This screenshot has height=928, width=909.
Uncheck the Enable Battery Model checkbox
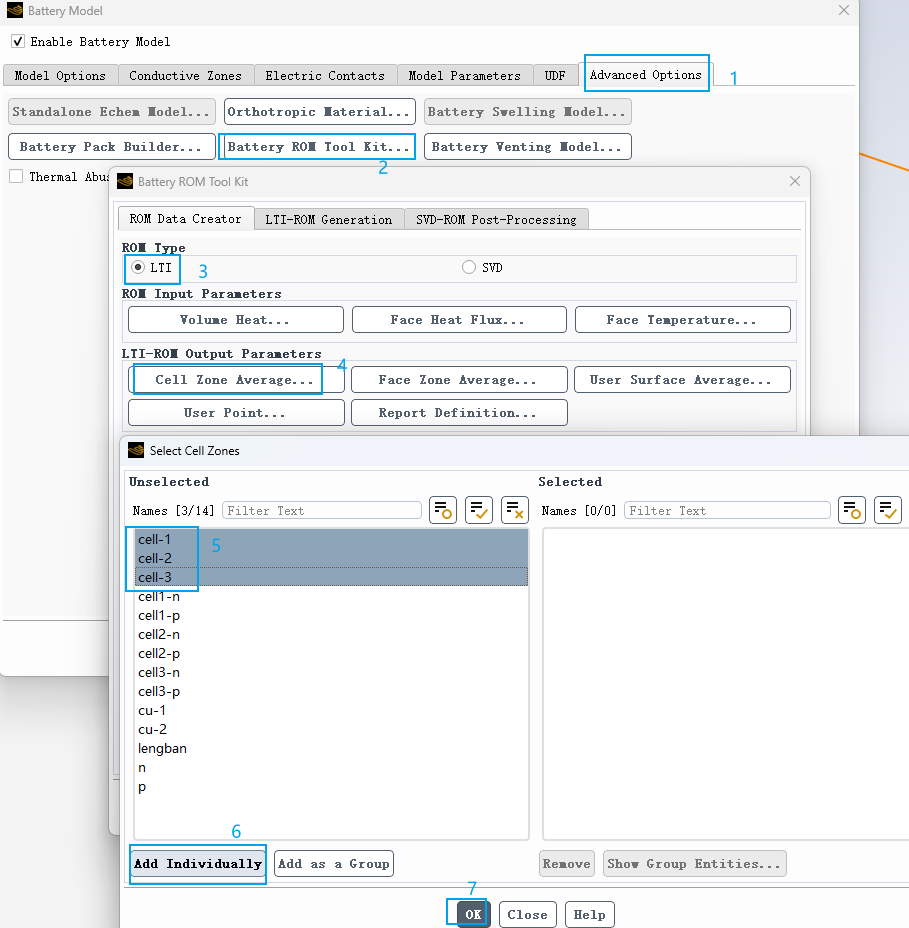(18, 42)
